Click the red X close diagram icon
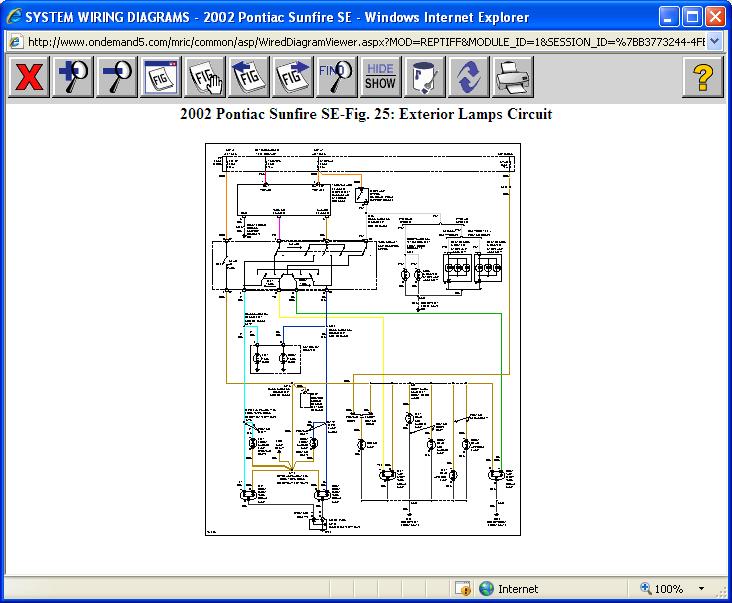This screenshot has height=603, width=732. (x=29, y=77)
